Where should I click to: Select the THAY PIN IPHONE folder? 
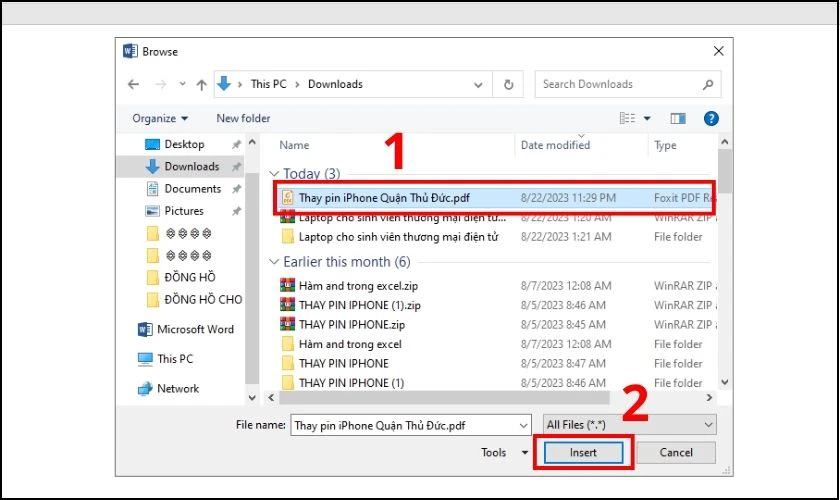(x=344, y=363)
